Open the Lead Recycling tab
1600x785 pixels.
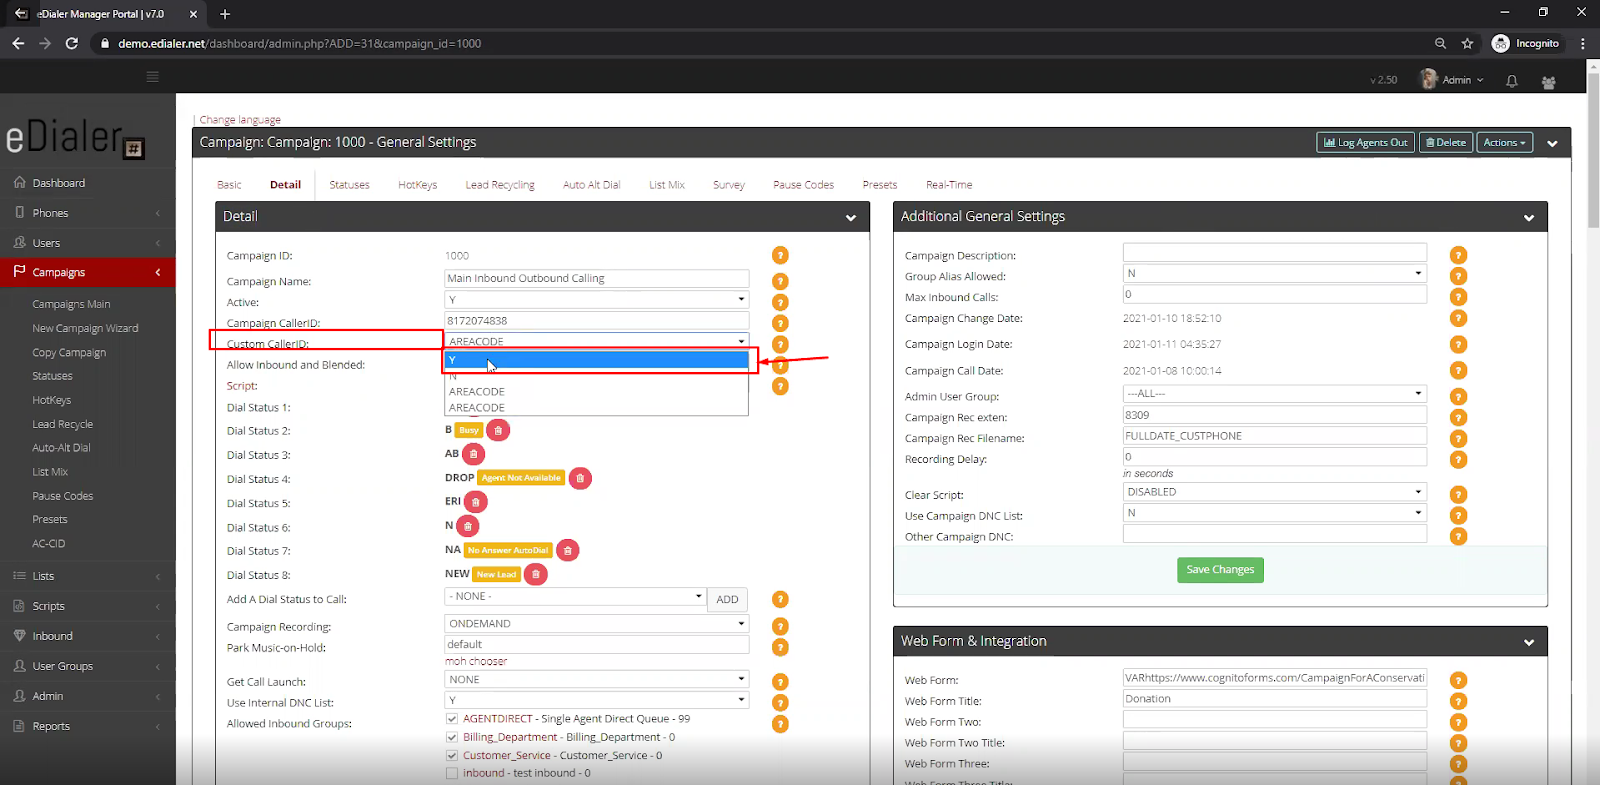coord(500,185)
